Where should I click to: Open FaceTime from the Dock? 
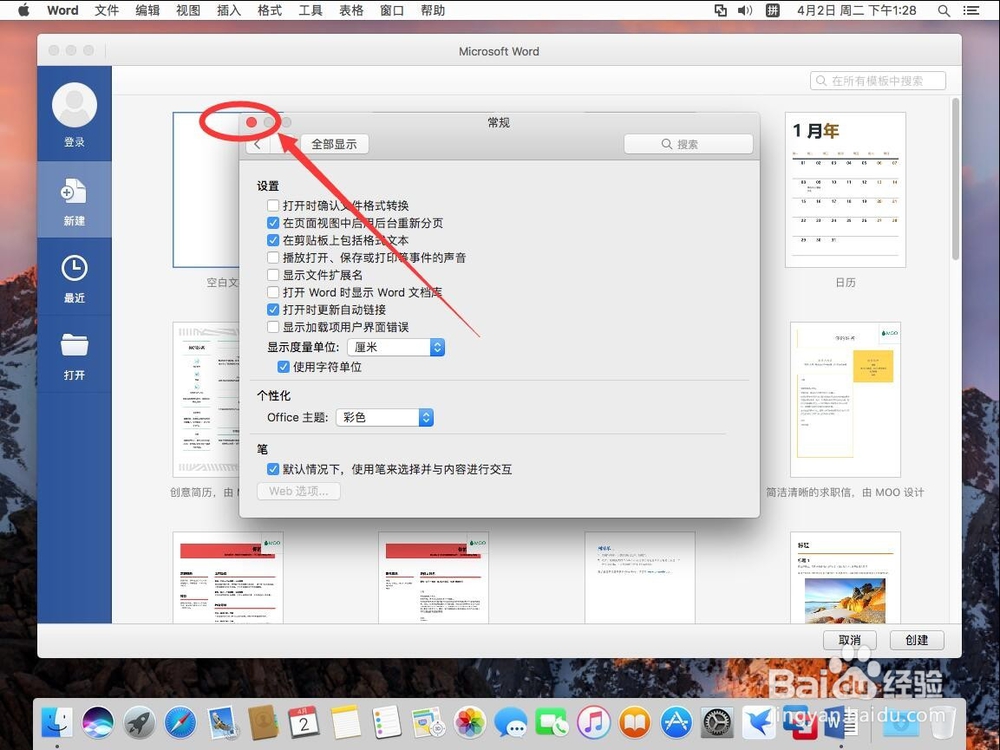point(552,723)
